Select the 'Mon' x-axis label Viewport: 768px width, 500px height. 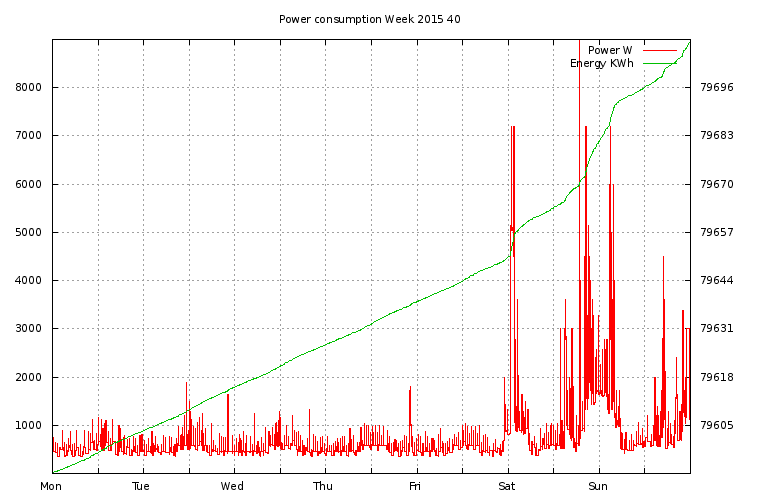pyautogui.click(x=51, y=486)
